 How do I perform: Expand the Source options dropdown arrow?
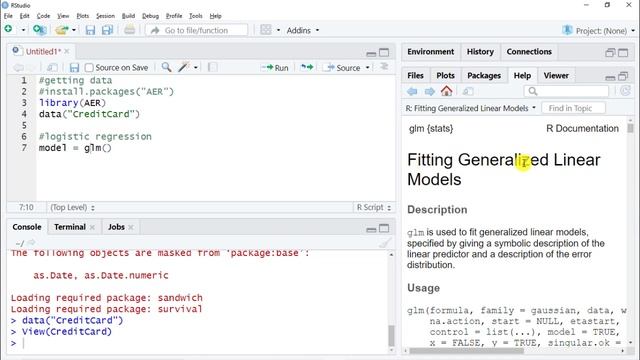coord(367,68)
